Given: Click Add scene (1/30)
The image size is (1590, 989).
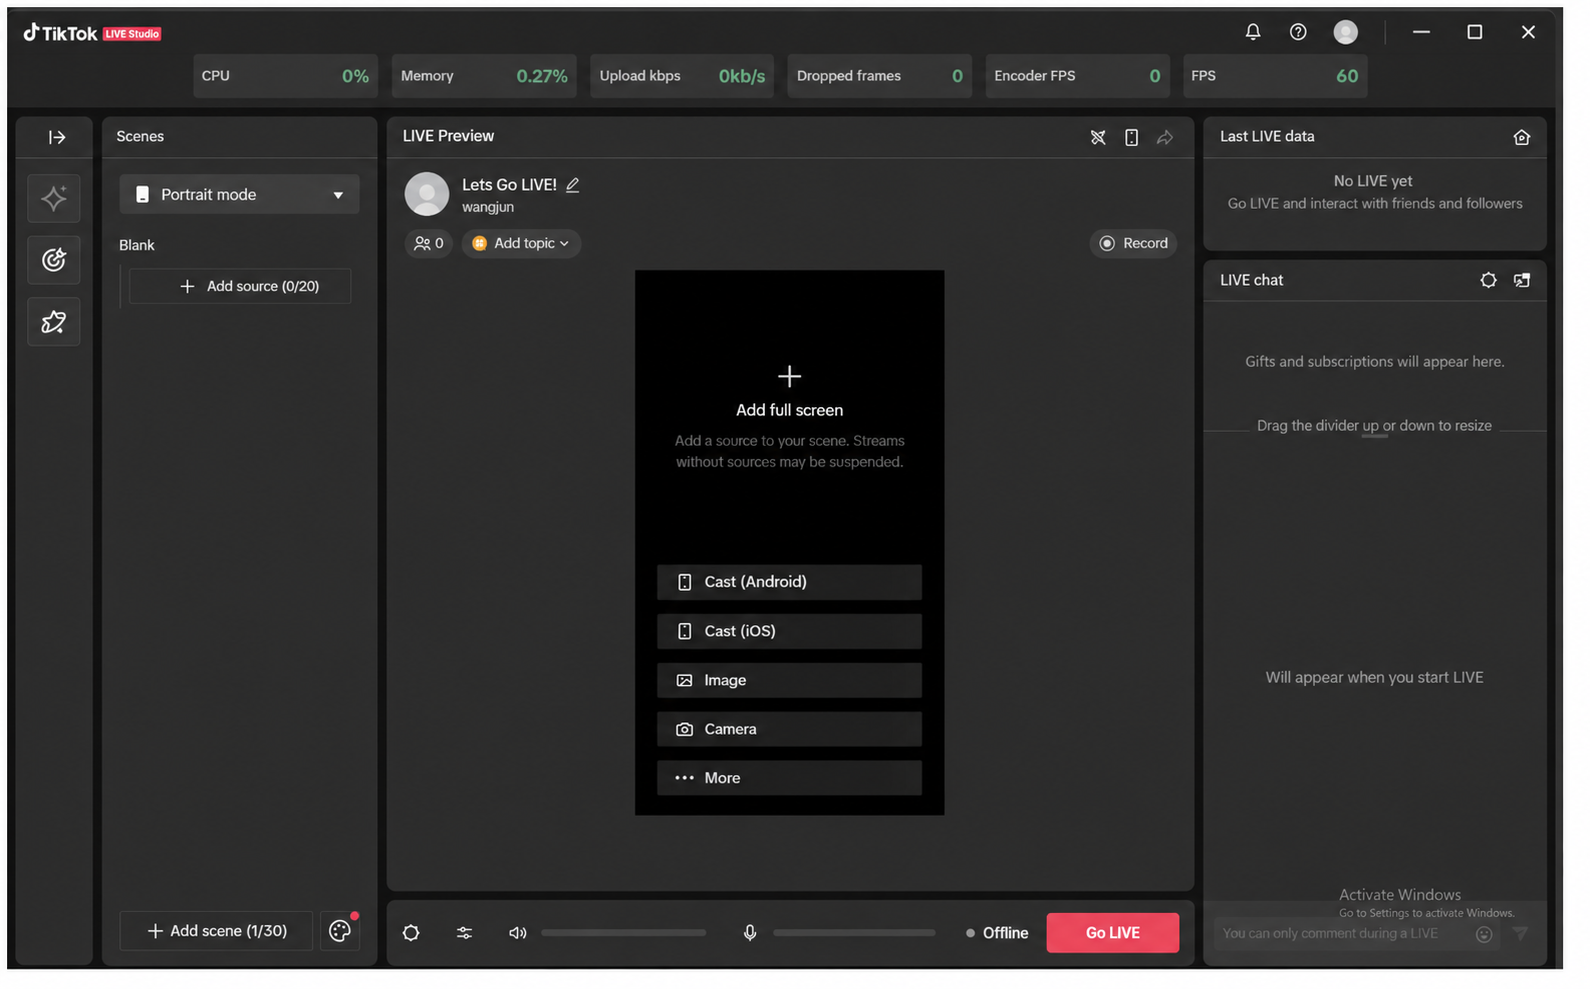Looking at the screenshot, I should (216, 931).
